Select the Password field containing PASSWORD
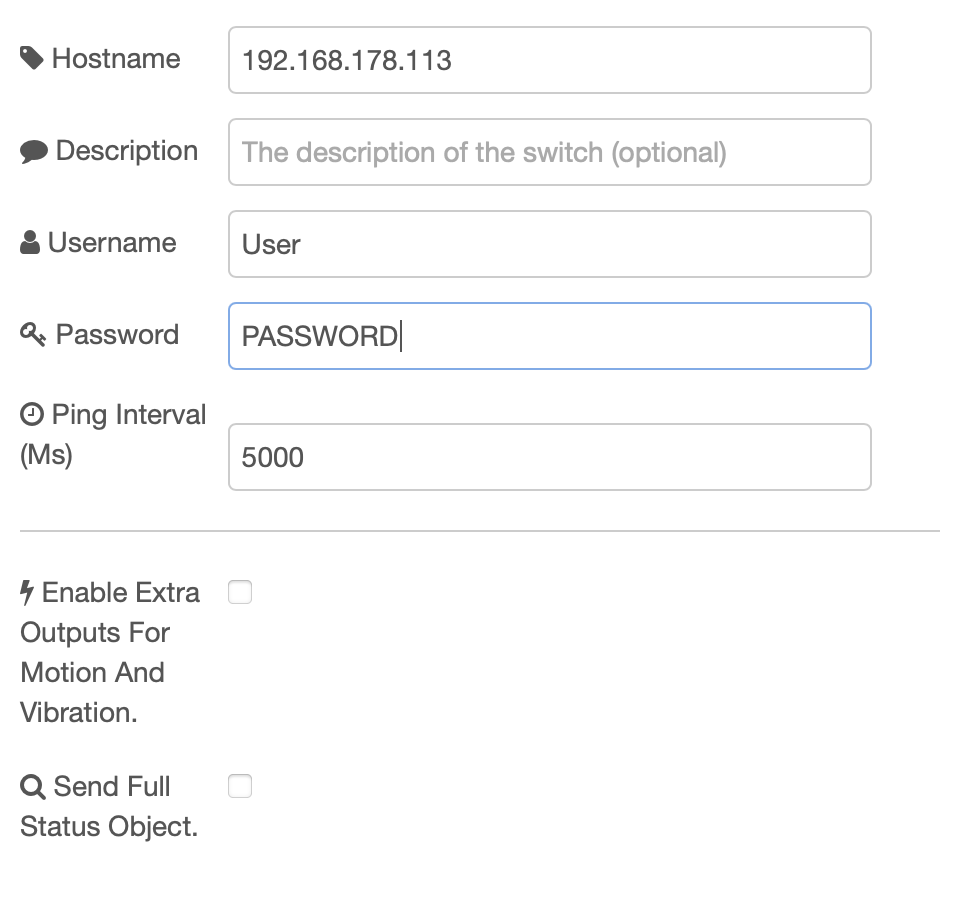 (x=550, y=336)
